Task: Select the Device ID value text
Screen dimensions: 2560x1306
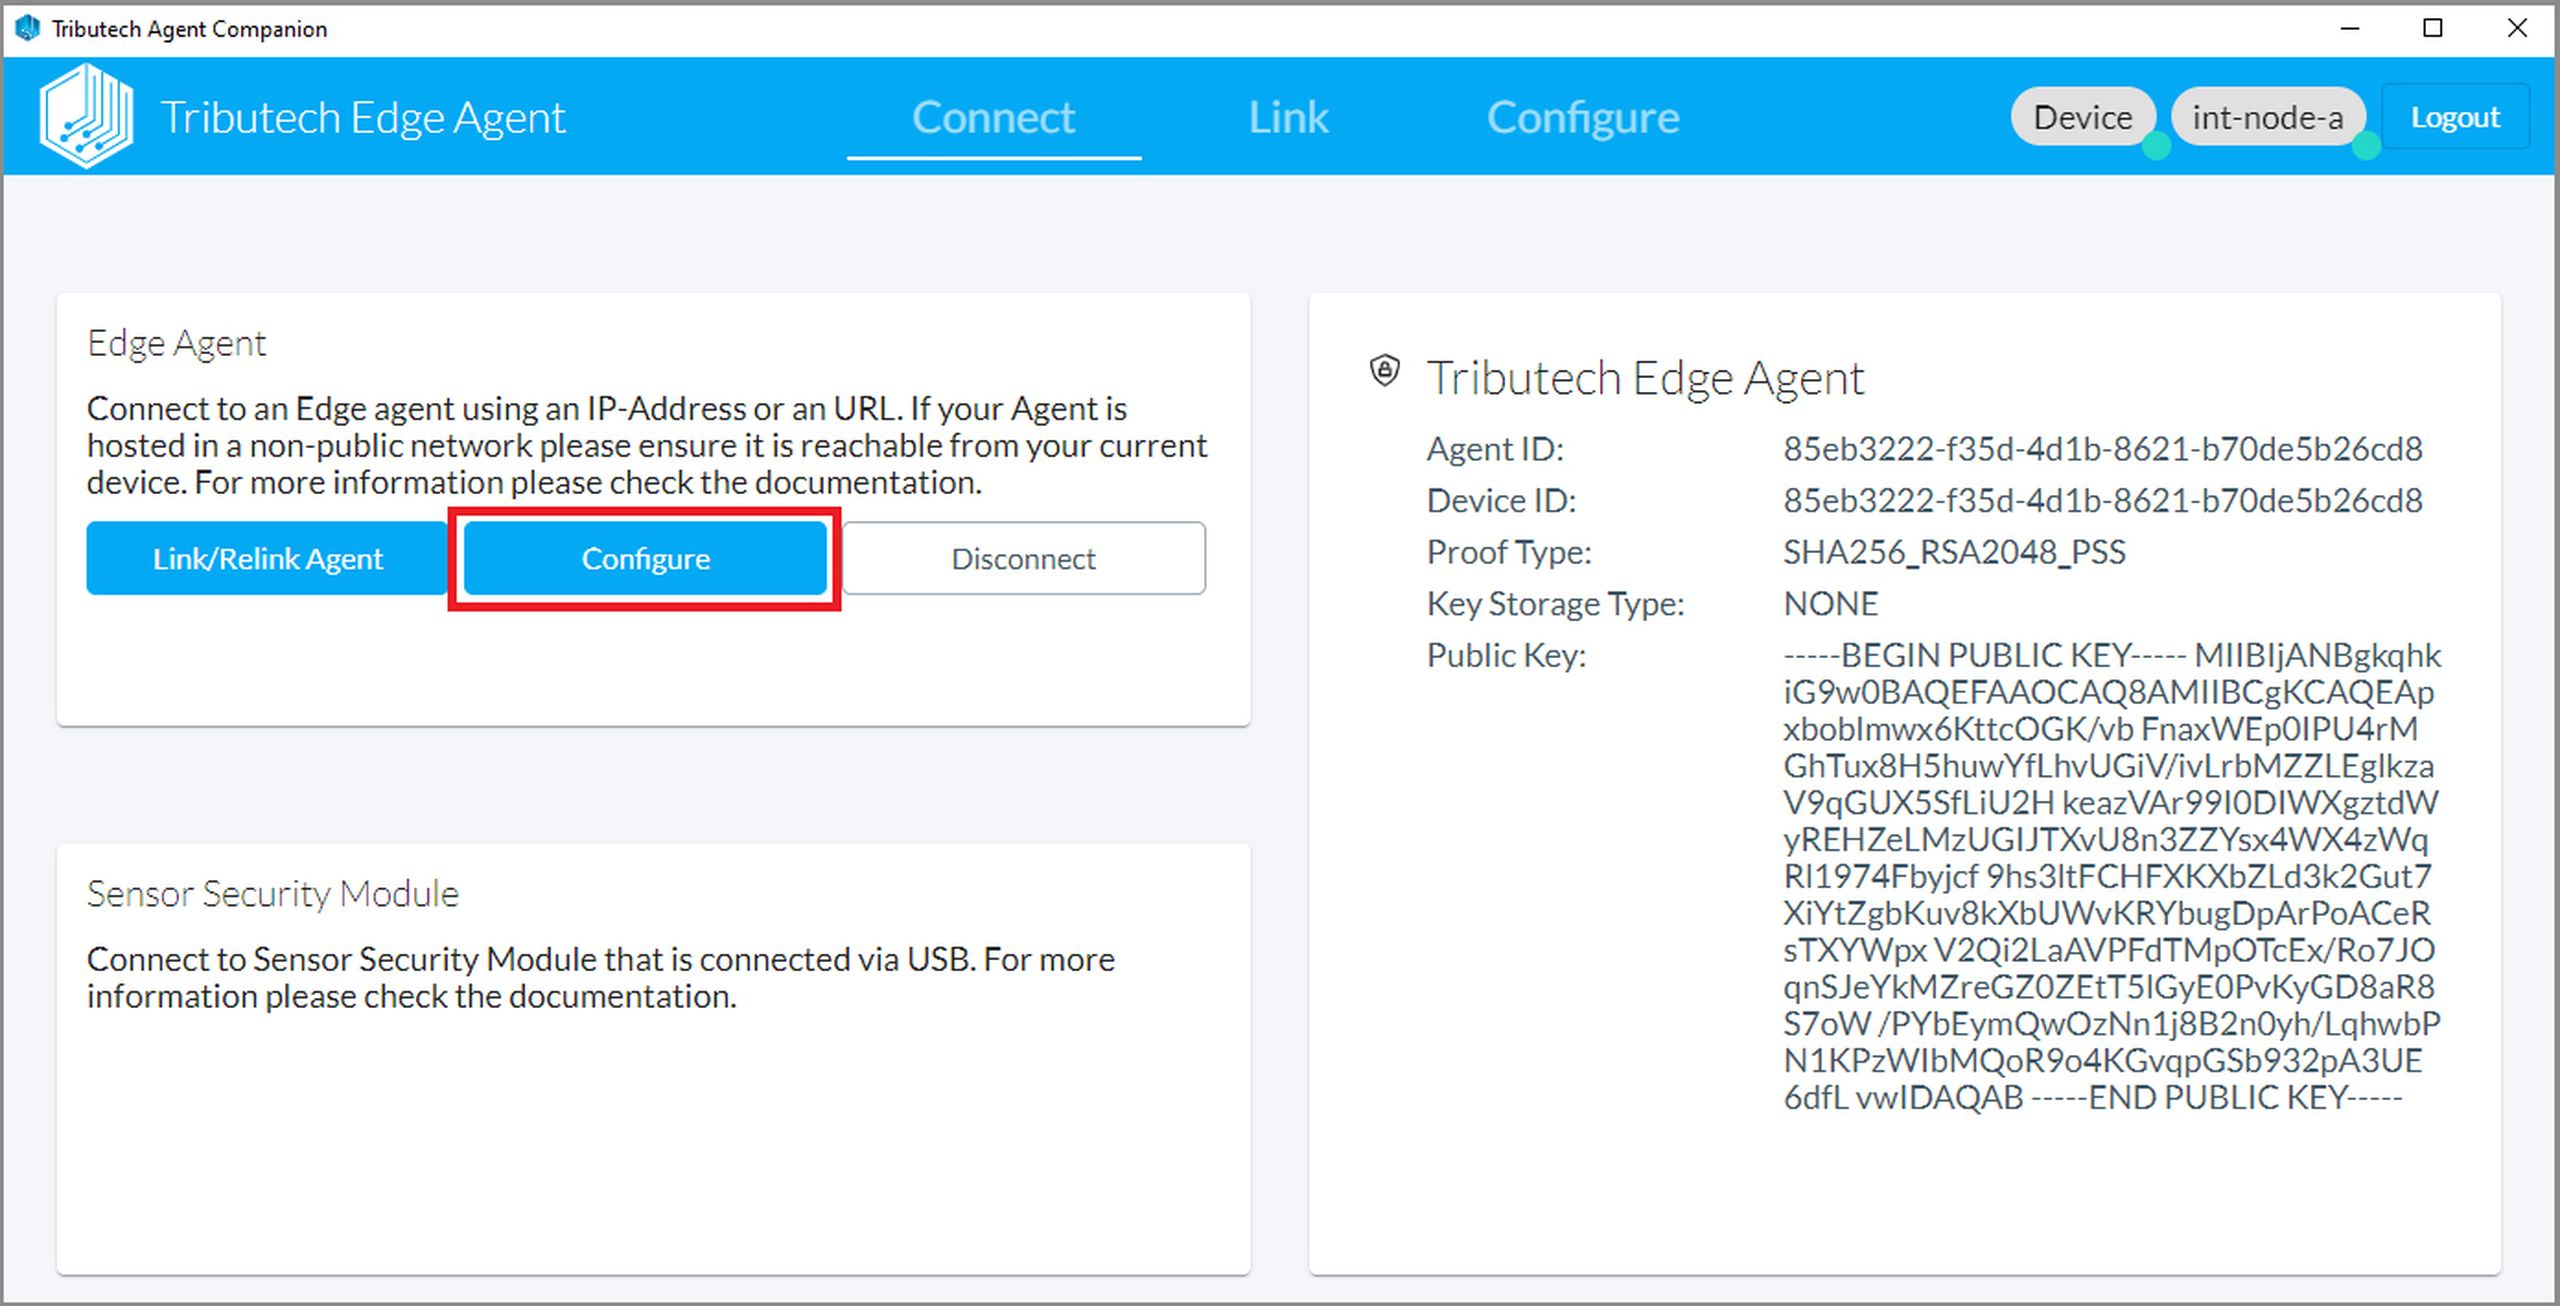Action: coord(2102,500)
